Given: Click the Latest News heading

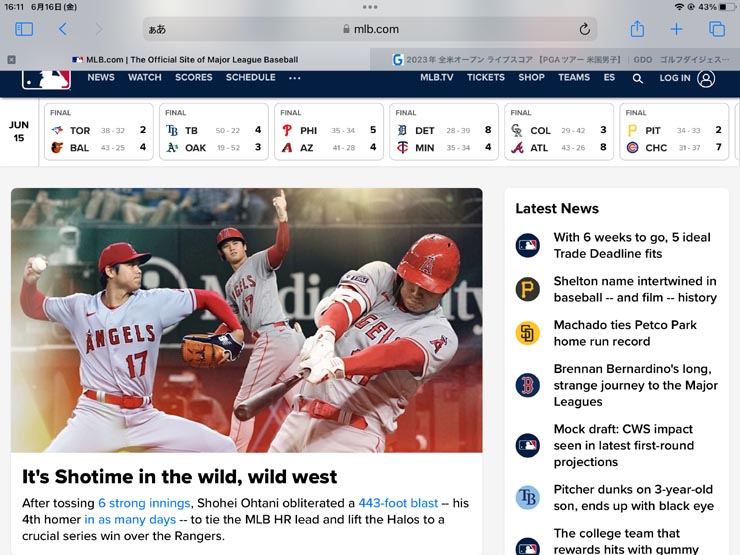Looking at the screenshot, I should pyautogui.click(x=557, y=209).
